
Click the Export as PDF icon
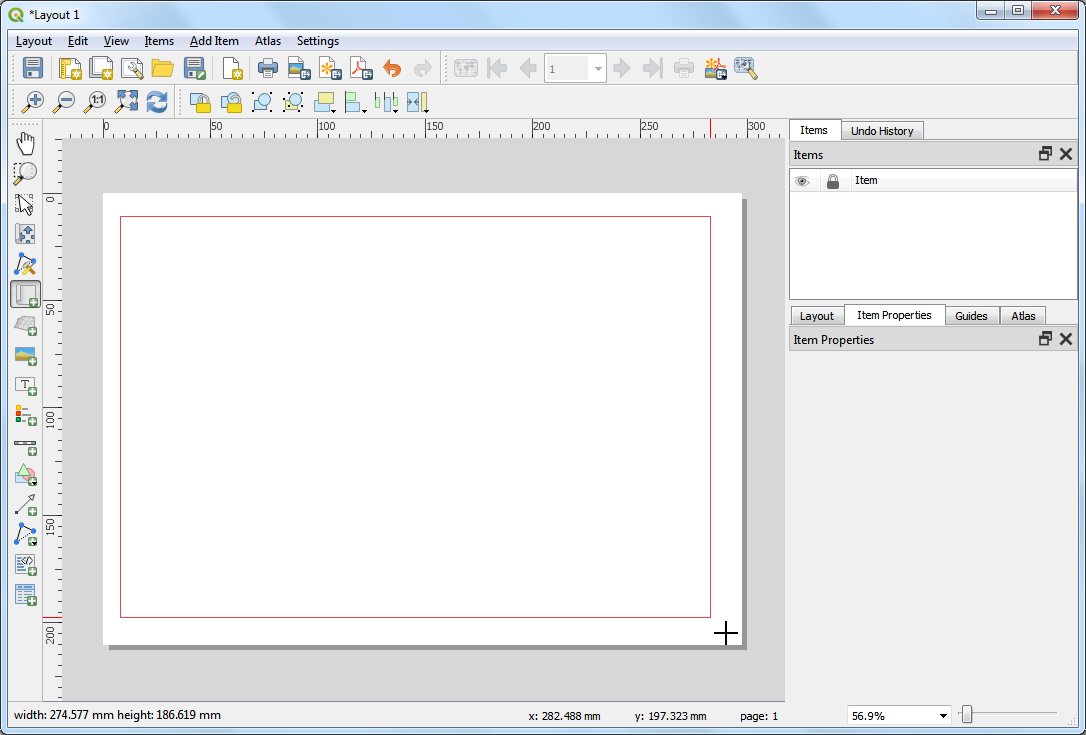tap(360, 68)
